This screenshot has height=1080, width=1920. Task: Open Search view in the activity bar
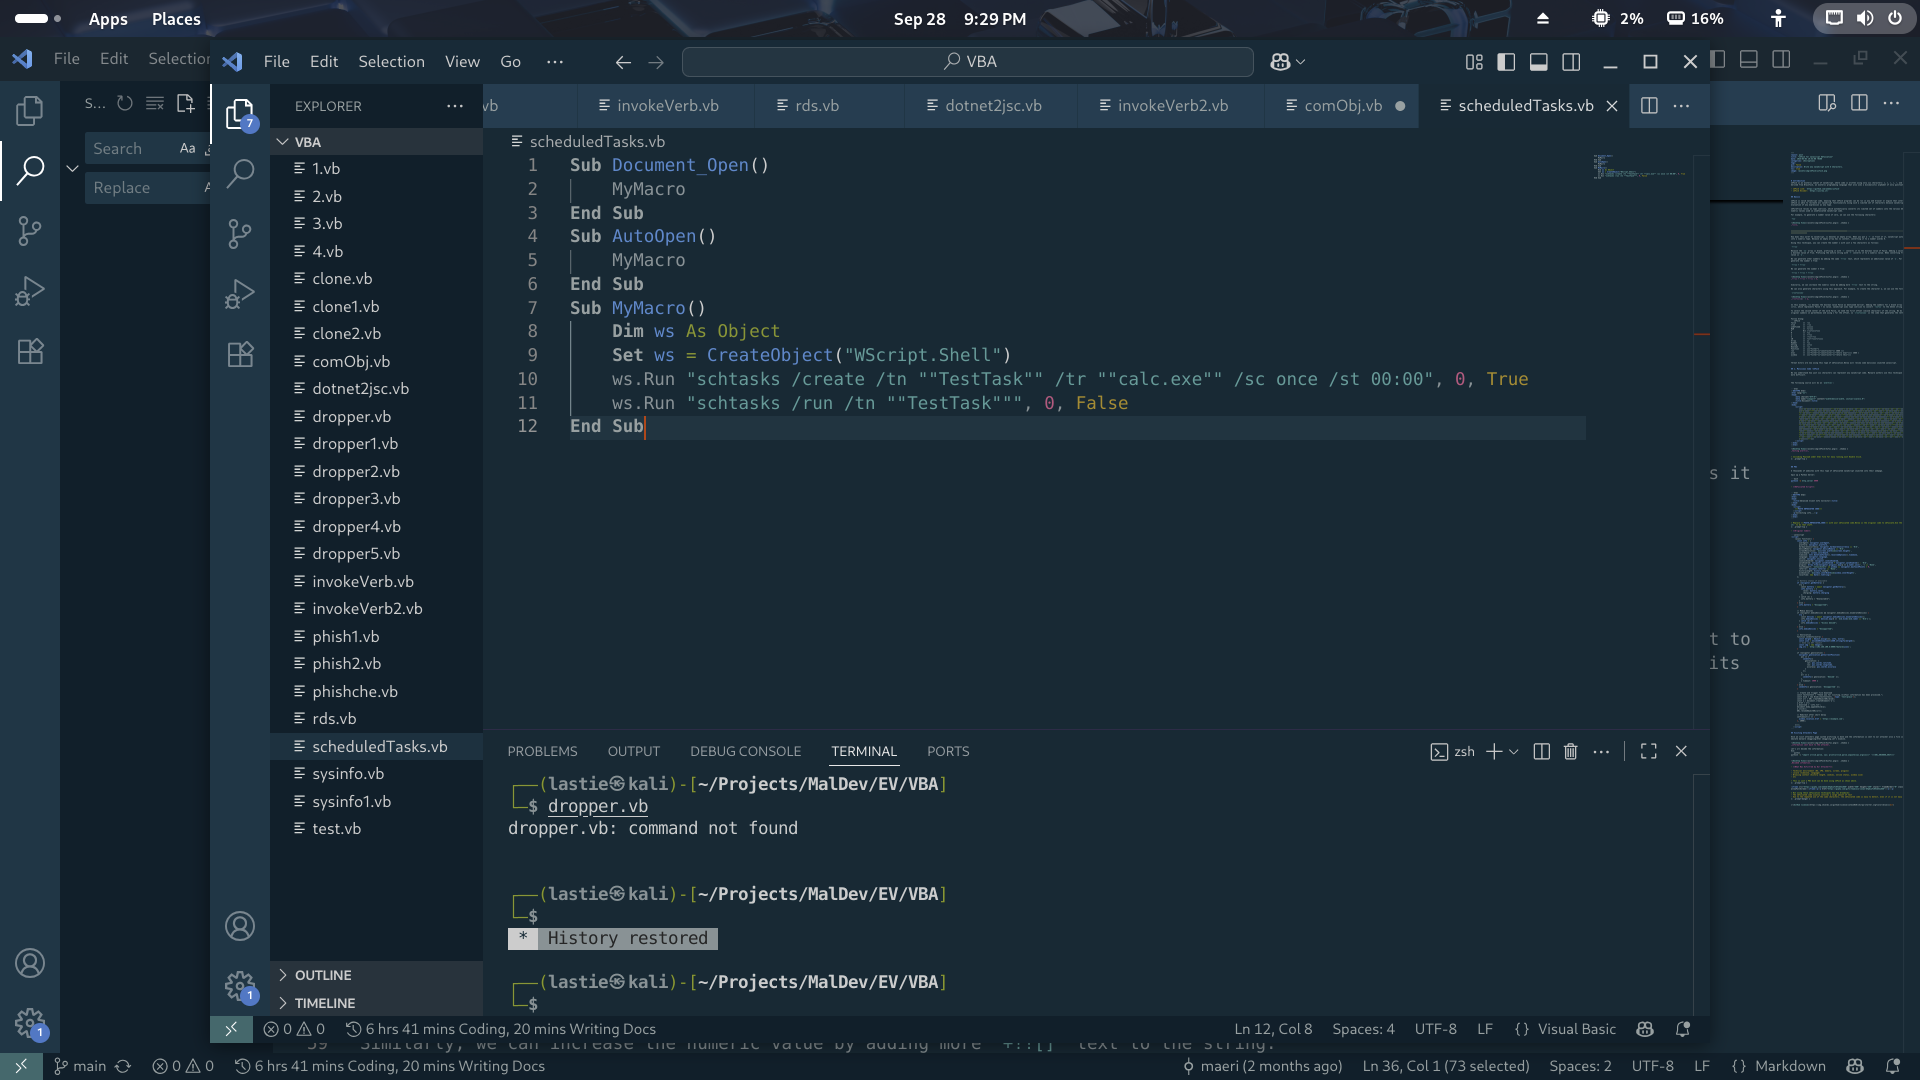[x=240, y=174]
